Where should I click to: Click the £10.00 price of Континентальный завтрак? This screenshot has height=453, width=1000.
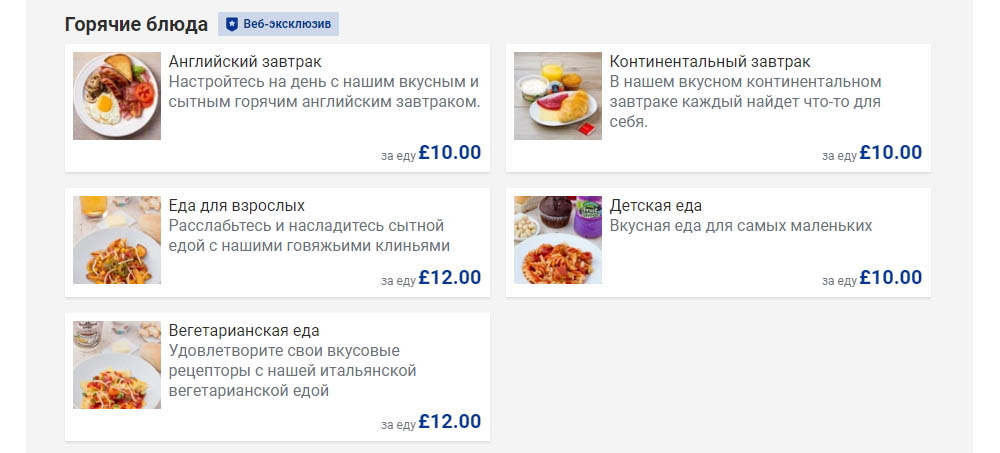890,153
